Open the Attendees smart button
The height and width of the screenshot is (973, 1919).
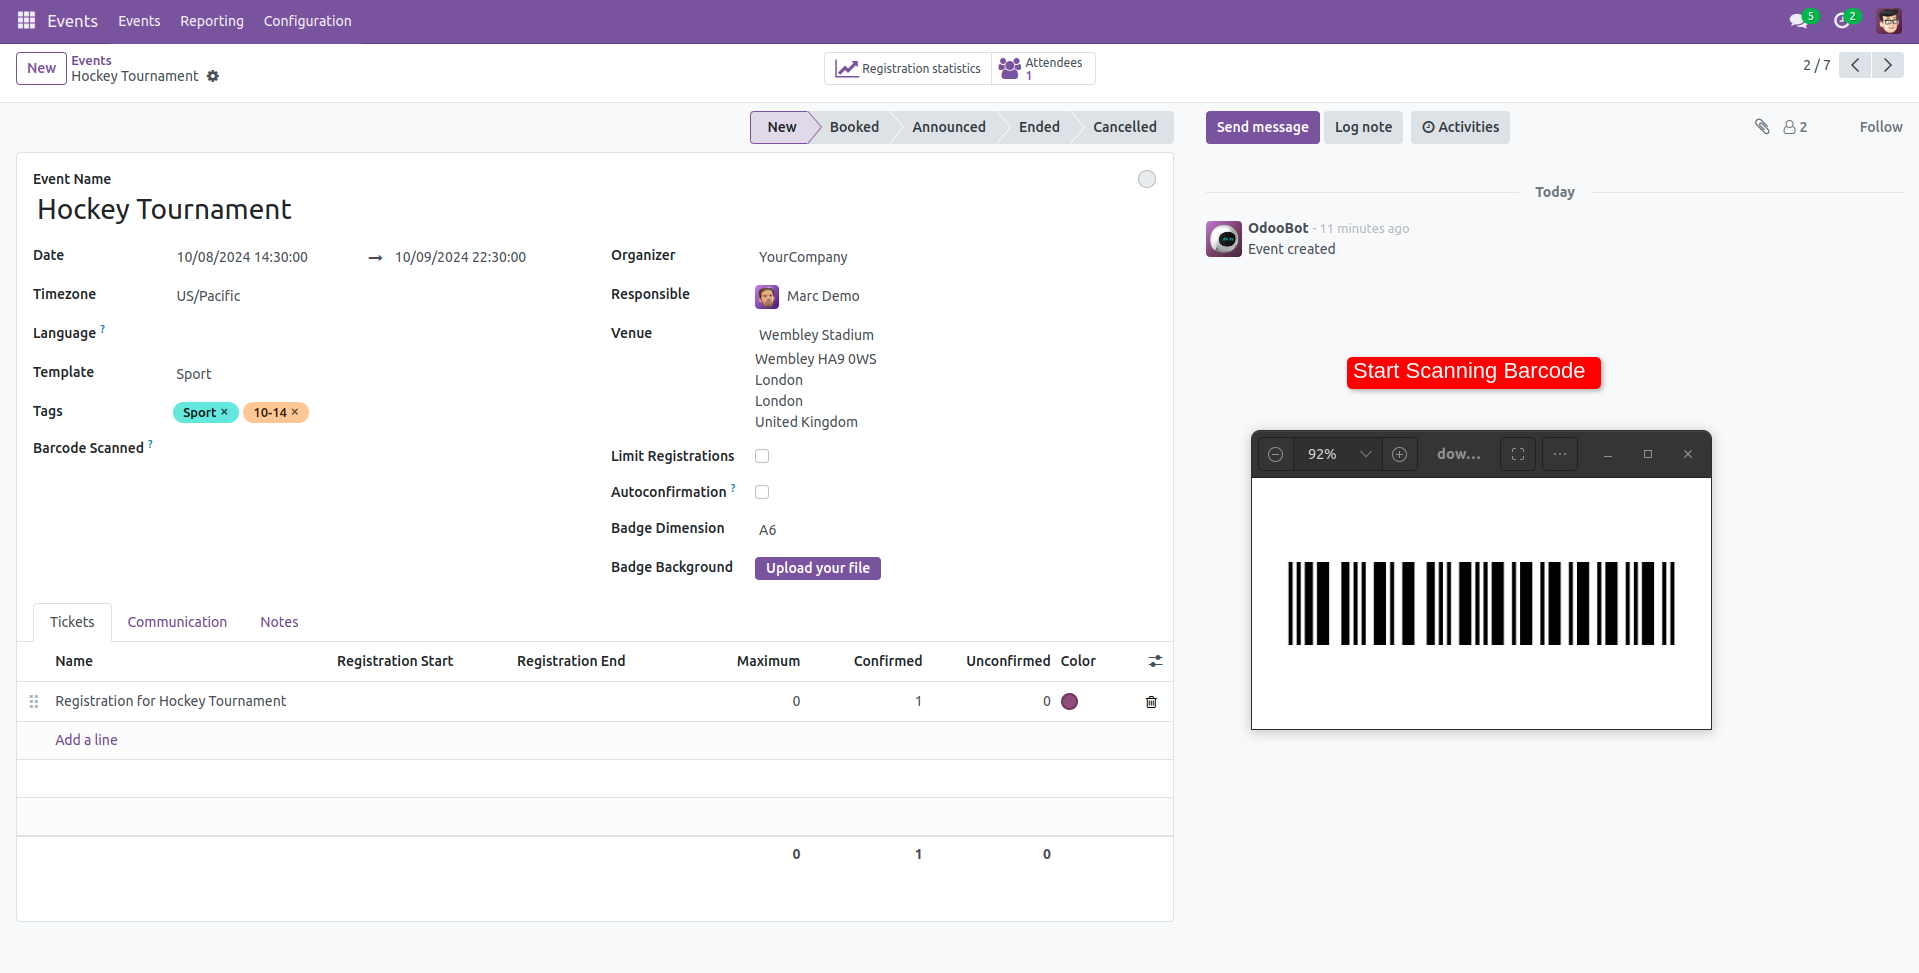coord(1043,69)
